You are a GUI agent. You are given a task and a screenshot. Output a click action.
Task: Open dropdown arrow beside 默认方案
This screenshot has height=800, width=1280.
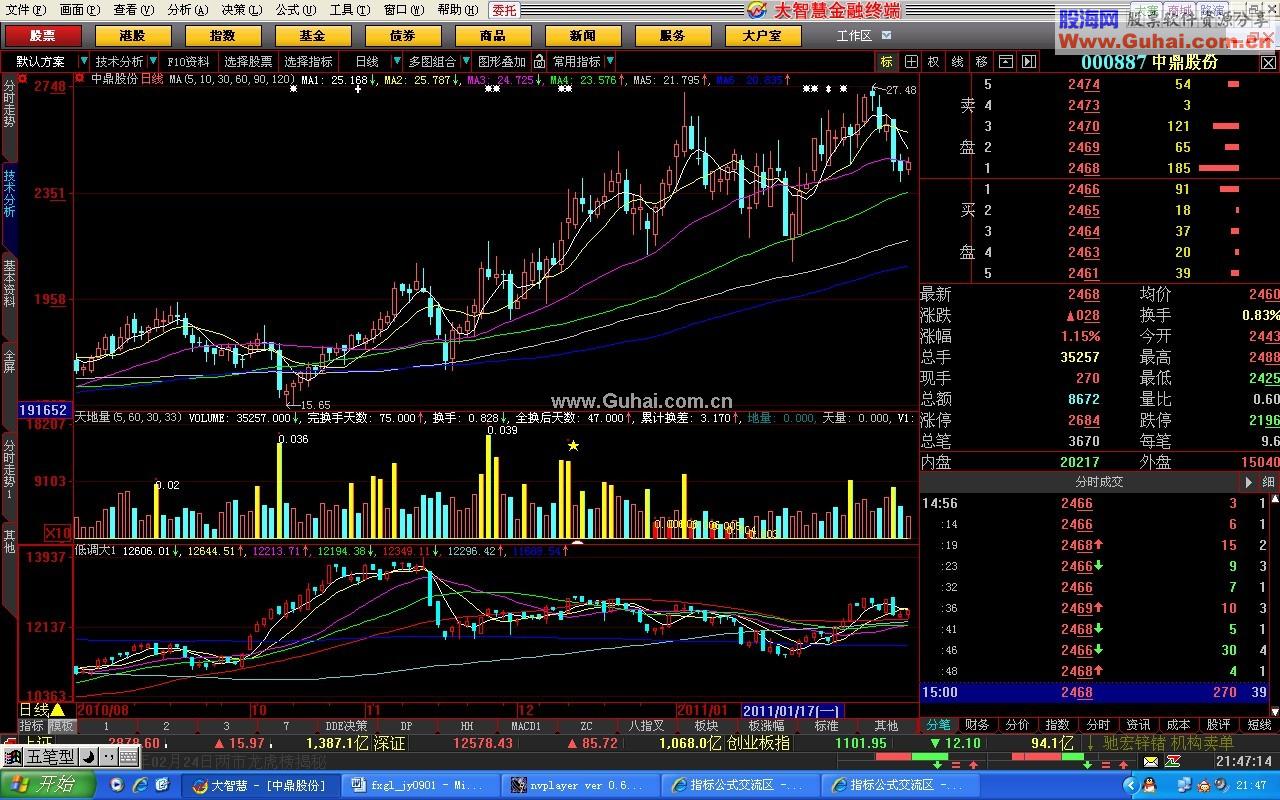tap(83, 61)
